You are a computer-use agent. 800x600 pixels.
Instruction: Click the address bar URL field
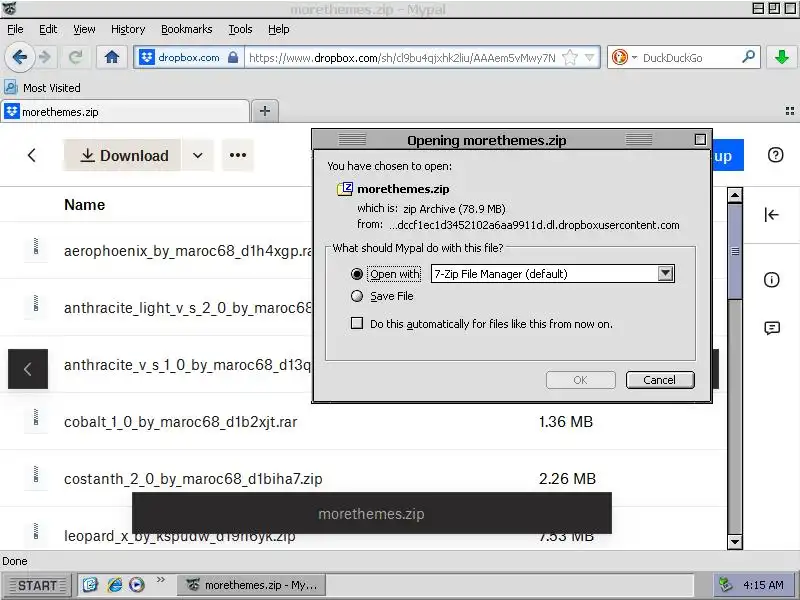[x=403, y=58]
